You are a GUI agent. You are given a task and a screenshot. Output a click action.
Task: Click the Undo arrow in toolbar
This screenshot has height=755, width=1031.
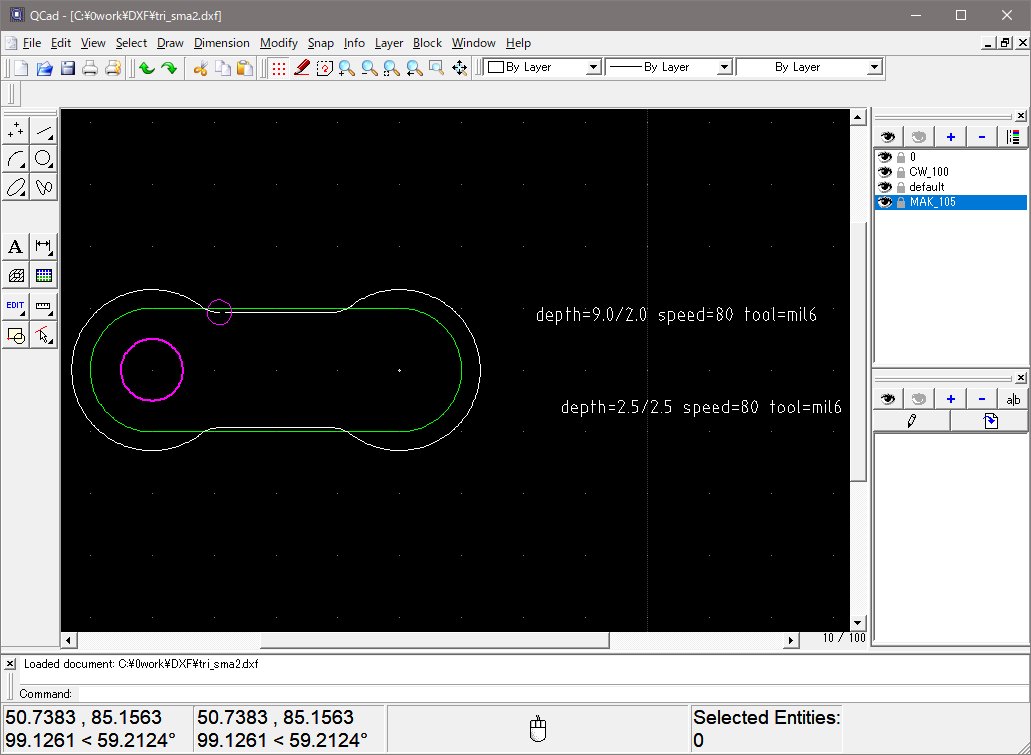click(146, 68)
